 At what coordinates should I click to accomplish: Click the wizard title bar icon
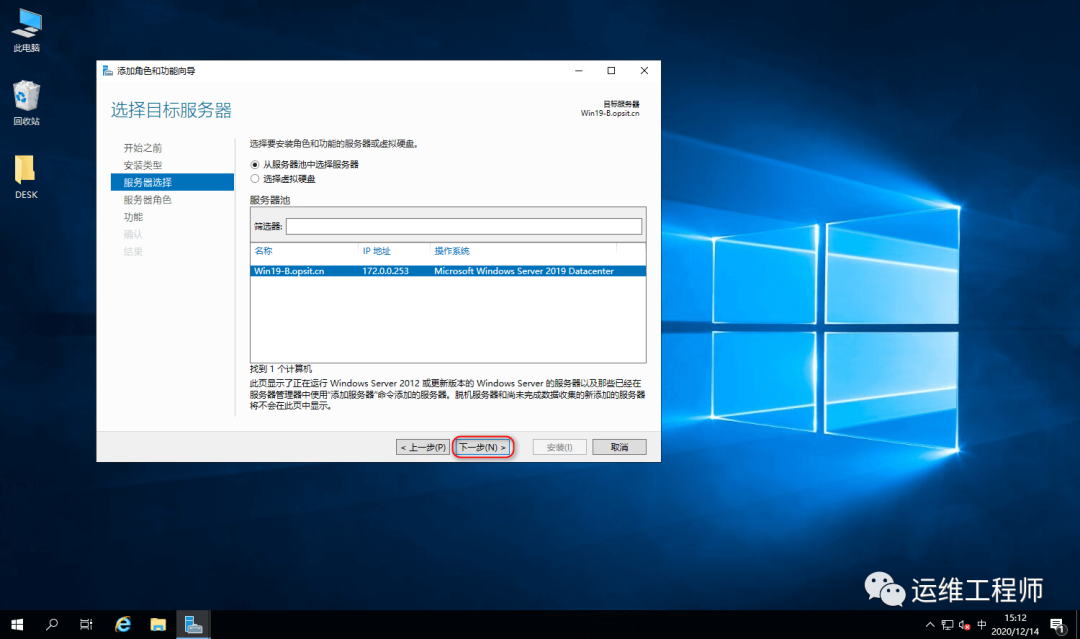point(107,71)
